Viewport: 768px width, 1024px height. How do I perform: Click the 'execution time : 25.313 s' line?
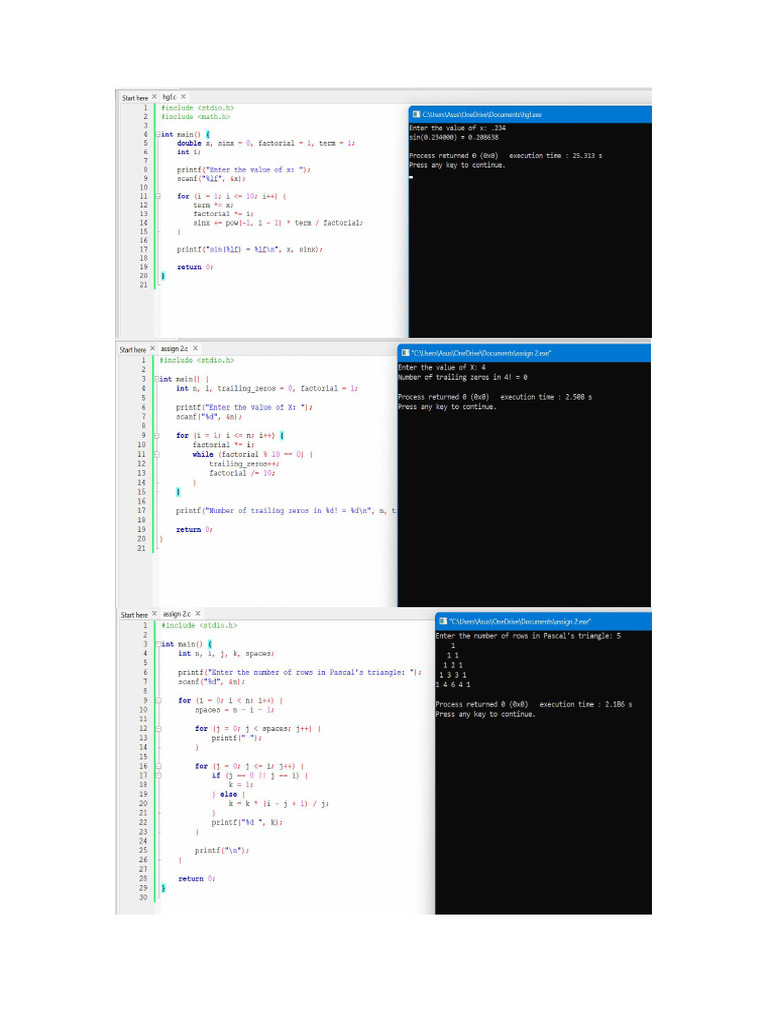tap(555, 155)
